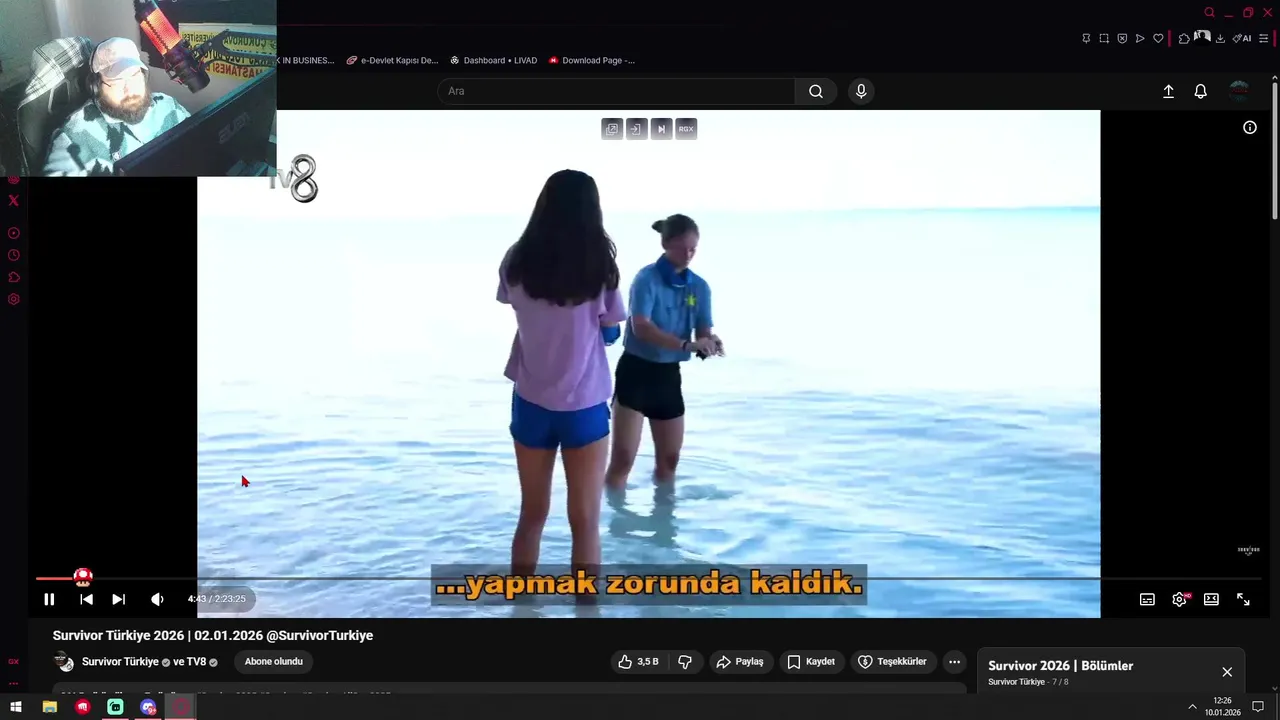Open the Windows notification center

1258,707
